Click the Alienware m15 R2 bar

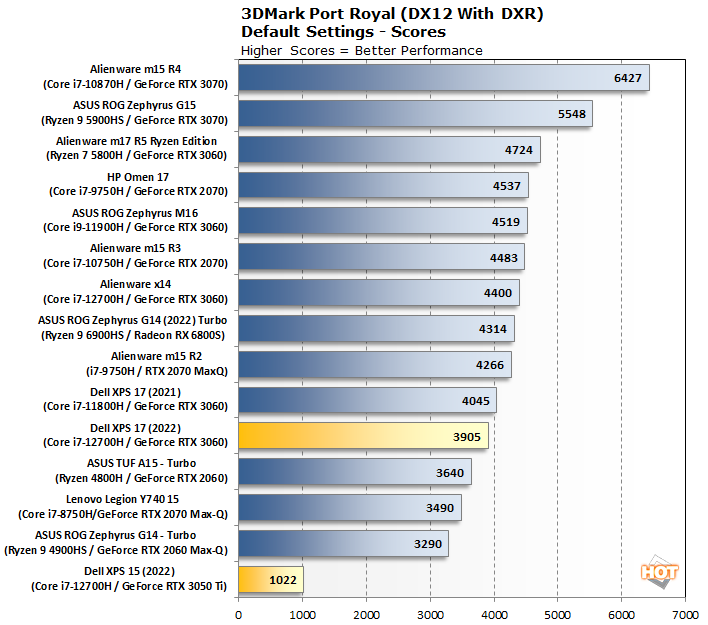click(374, 364)
